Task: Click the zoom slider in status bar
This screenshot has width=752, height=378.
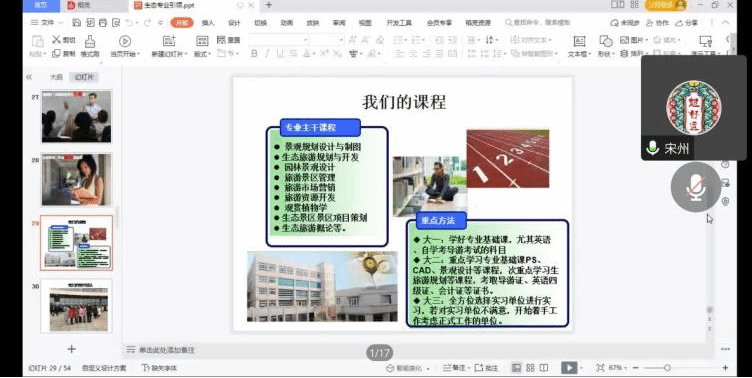Action: pos(680,368)
